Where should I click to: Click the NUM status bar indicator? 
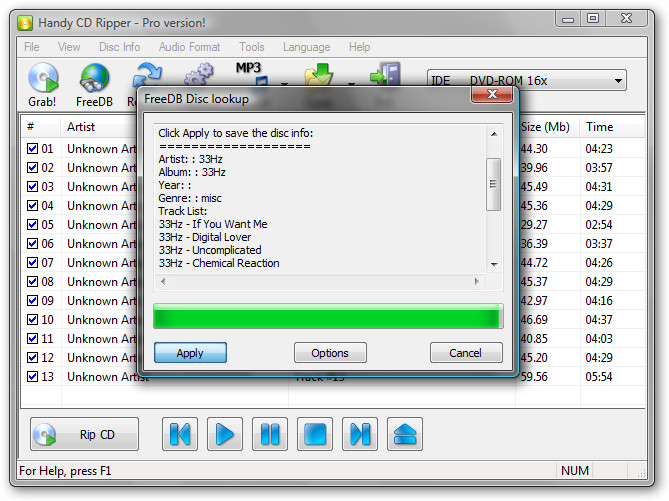tap(575, 471)
